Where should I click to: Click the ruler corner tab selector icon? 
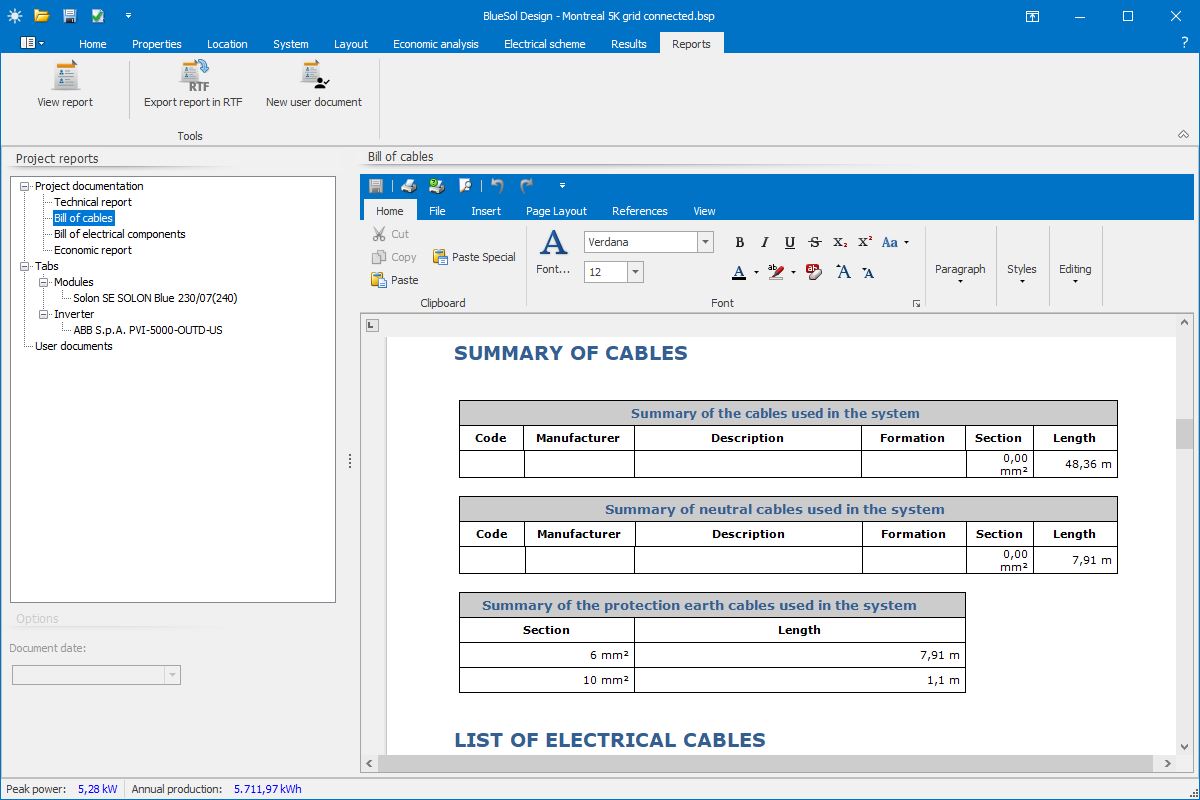(x=372, y=324)
